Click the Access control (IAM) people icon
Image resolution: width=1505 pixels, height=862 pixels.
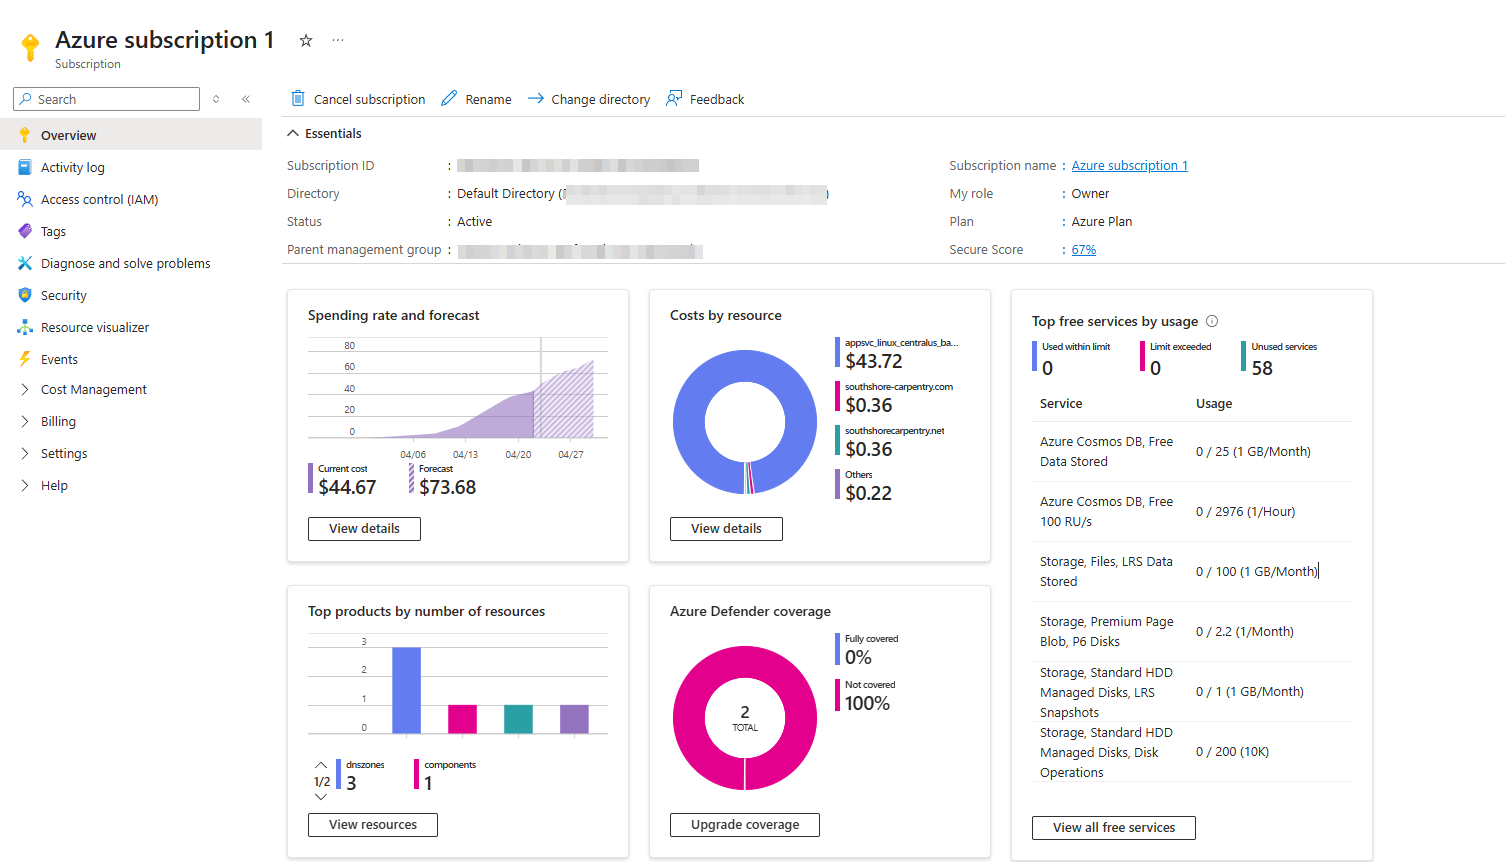25,199
